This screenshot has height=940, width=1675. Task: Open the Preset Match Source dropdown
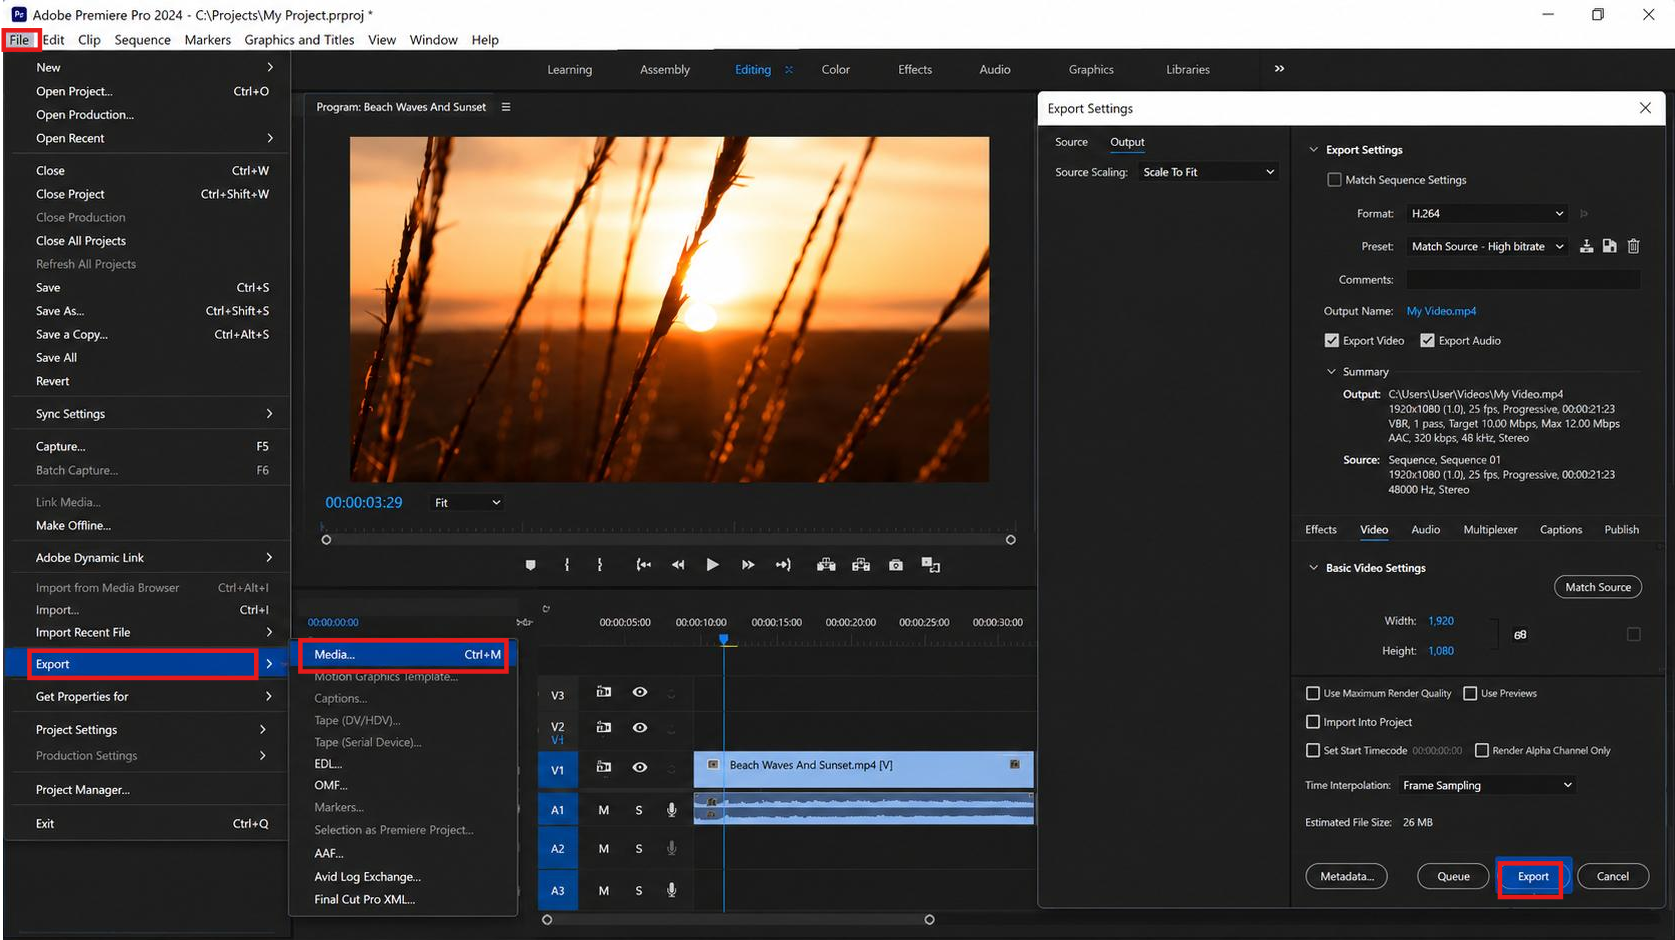pyautogui.click(x=1487, y=247)
